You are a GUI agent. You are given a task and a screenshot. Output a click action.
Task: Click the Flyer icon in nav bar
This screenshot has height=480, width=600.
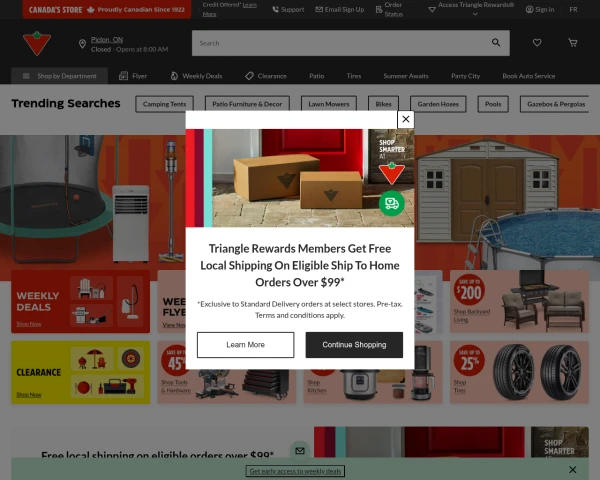123,76
